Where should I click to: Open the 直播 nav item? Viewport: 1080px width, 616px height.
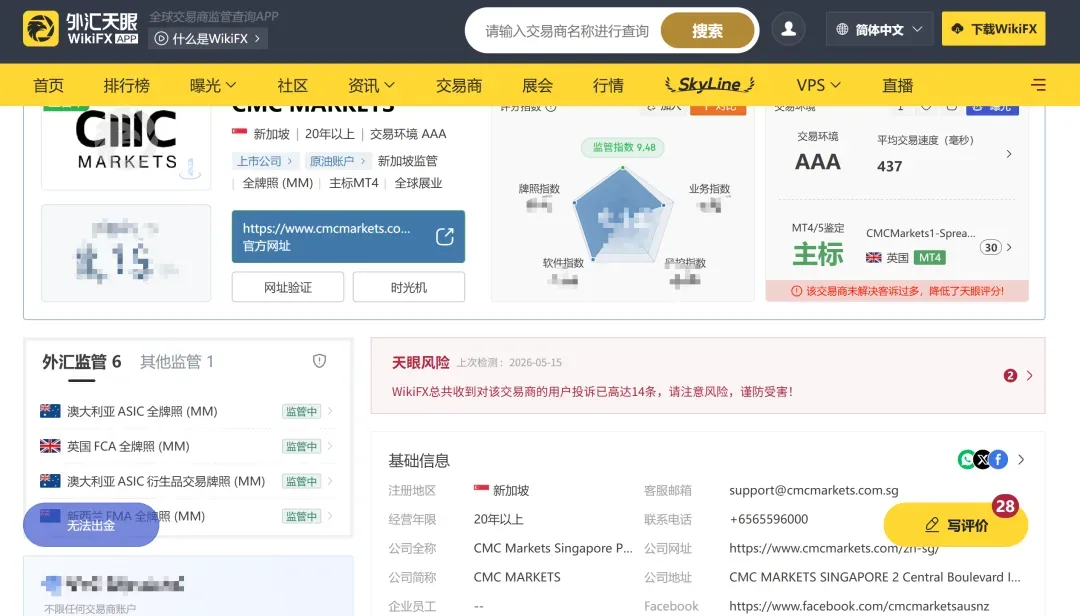click(897, 85)
